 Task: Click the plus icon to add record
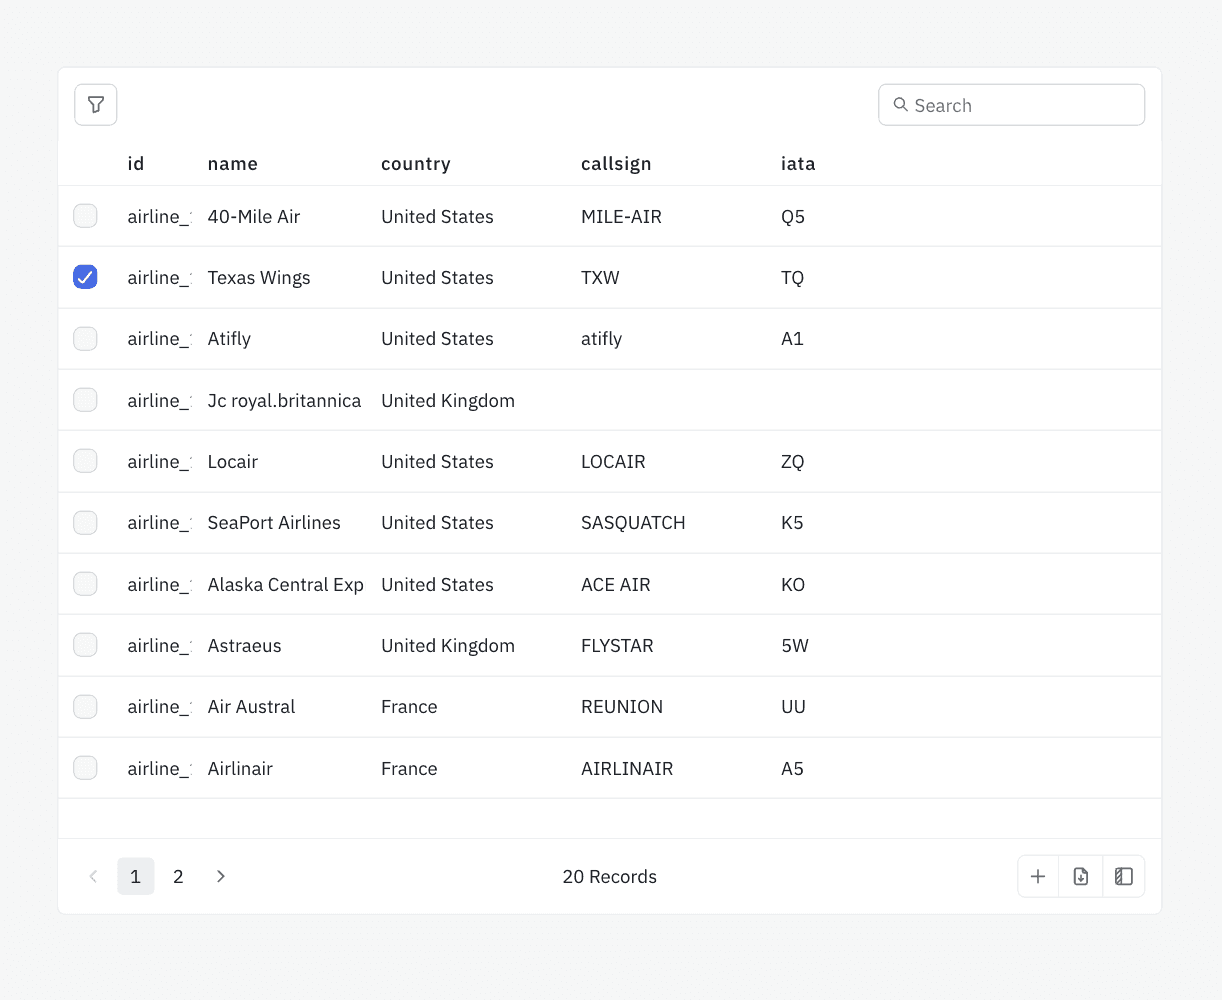coord(1038,877)
